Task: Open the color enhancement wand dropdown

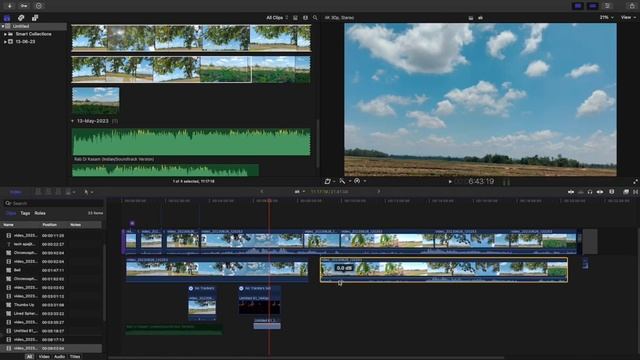Action: (x=344, y=181)
